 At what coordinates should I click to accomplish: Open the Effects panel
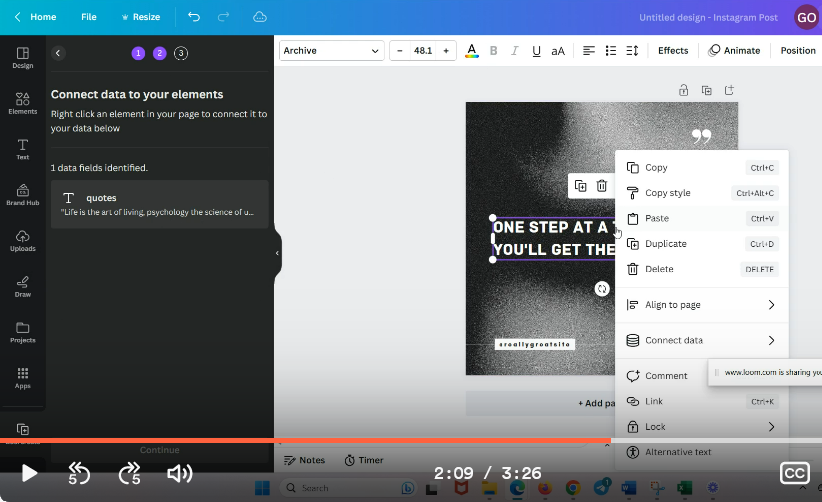tap(673, 50)
